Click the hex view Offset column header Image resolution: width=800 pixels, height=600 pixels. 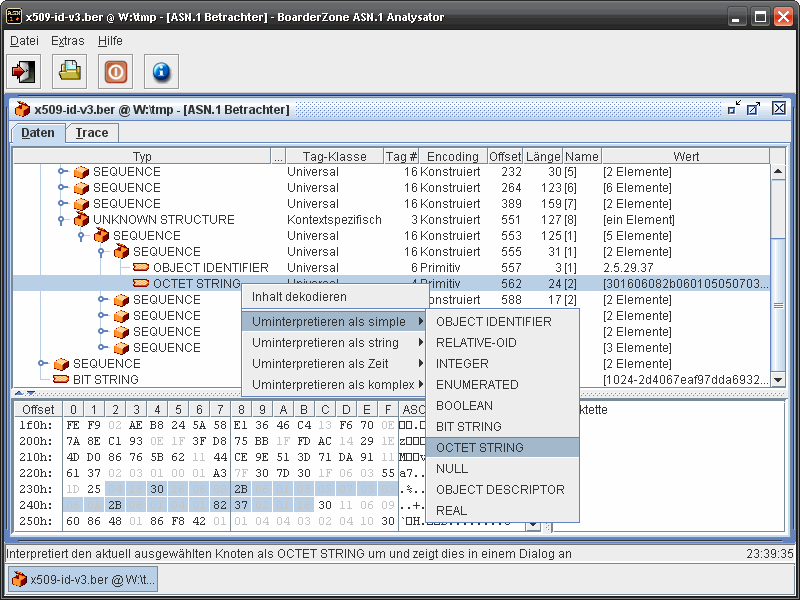(38, 409)
